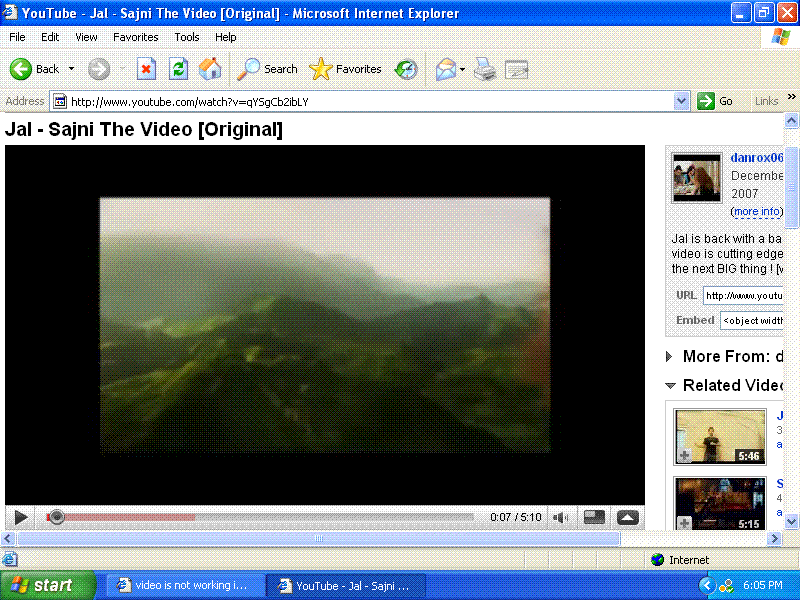Collapse the Related Videos section

coord(670,386)
